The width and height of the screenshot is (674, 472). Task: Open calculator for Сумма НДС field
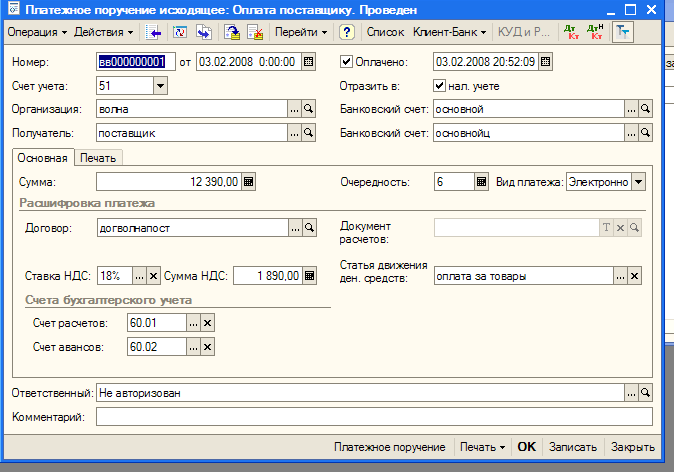[x=309, y=276]
